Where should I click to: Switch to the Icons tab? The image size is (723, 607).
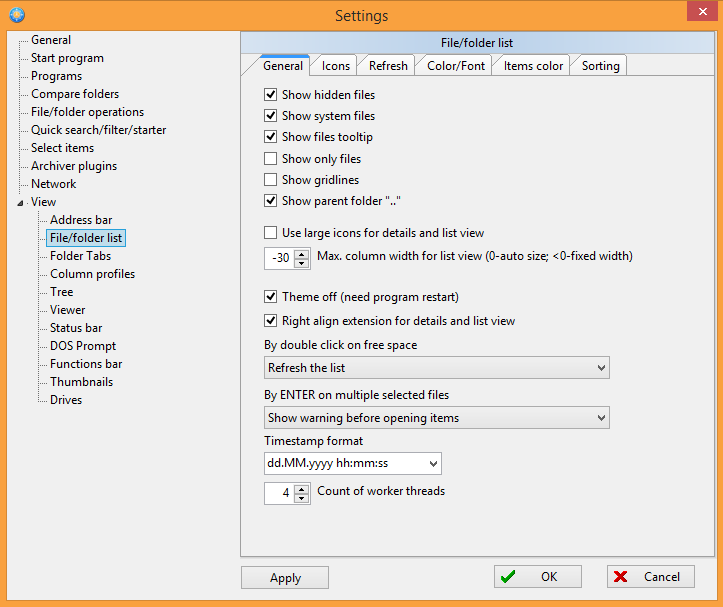pyautogui.click(x=336, y=66)
